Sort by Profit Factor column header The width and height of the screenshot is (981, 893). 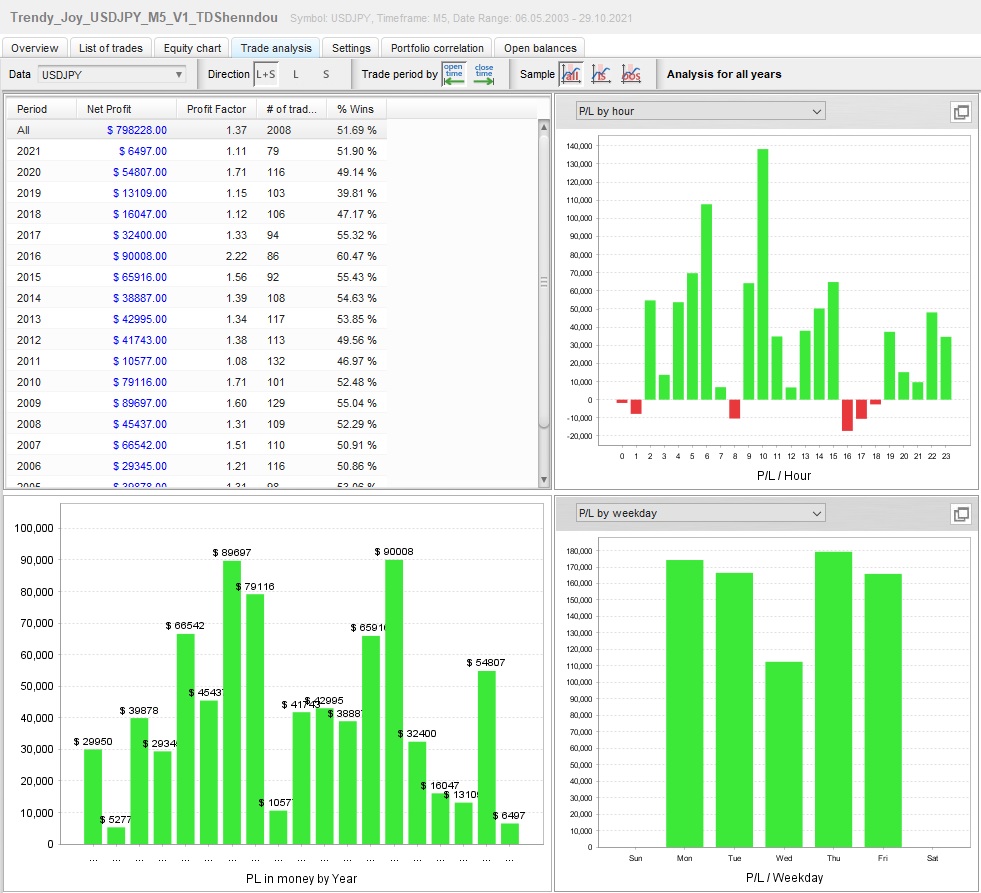pos(216,109)
